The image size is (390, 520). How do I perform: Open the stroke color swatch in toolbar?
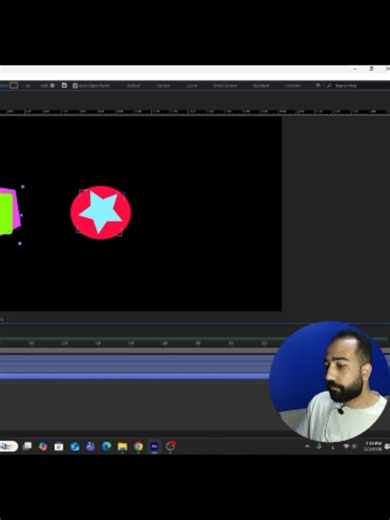tap(14, 86)
